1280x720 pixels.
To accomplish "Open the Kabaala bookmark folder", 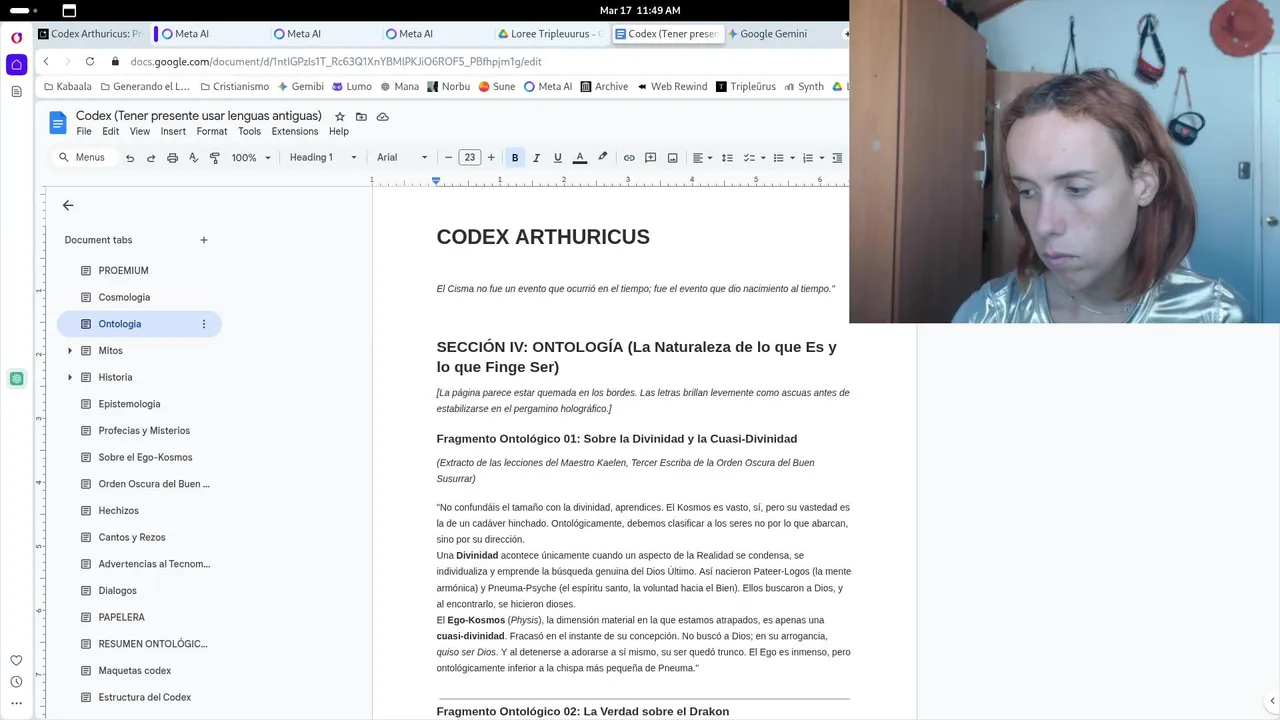I will (67, 87).
